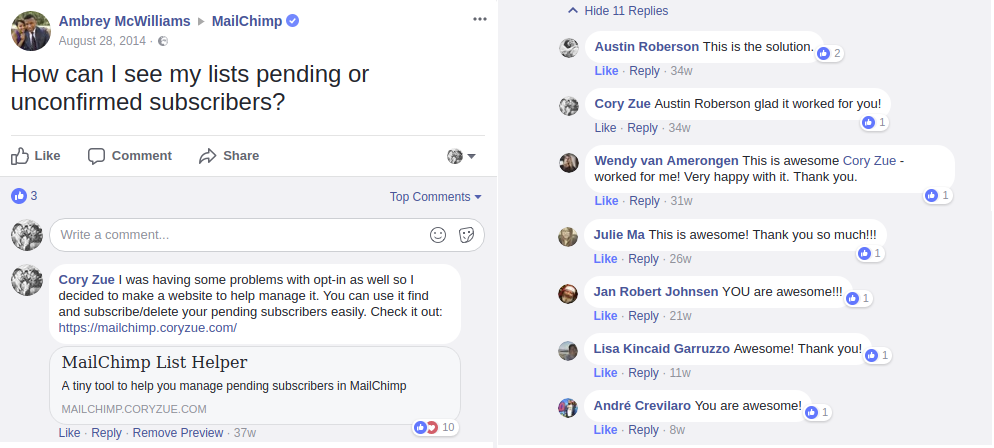The height and width of the screenshot is (448, 994).
Task: Open the mailchimp.coryzue.com link
Action: pyautogui.click(x=148, y=328)
